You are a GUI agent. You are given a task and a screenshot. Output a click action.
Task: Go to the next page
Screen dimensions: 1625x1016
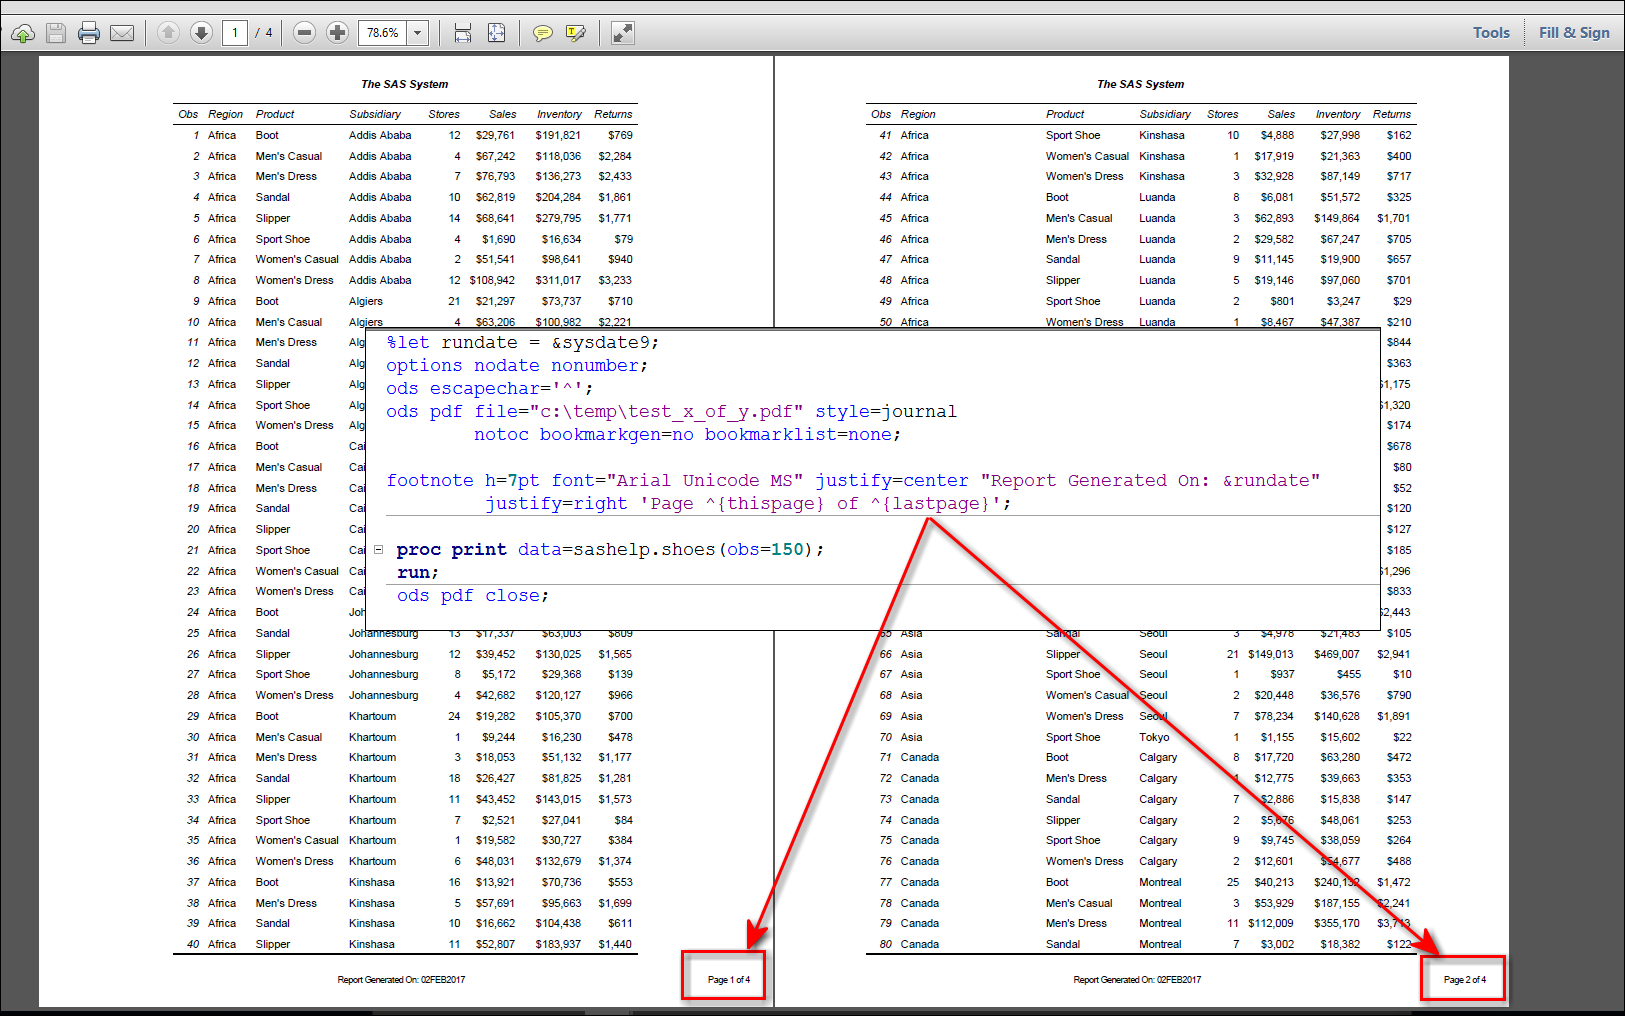coord(201,32)
